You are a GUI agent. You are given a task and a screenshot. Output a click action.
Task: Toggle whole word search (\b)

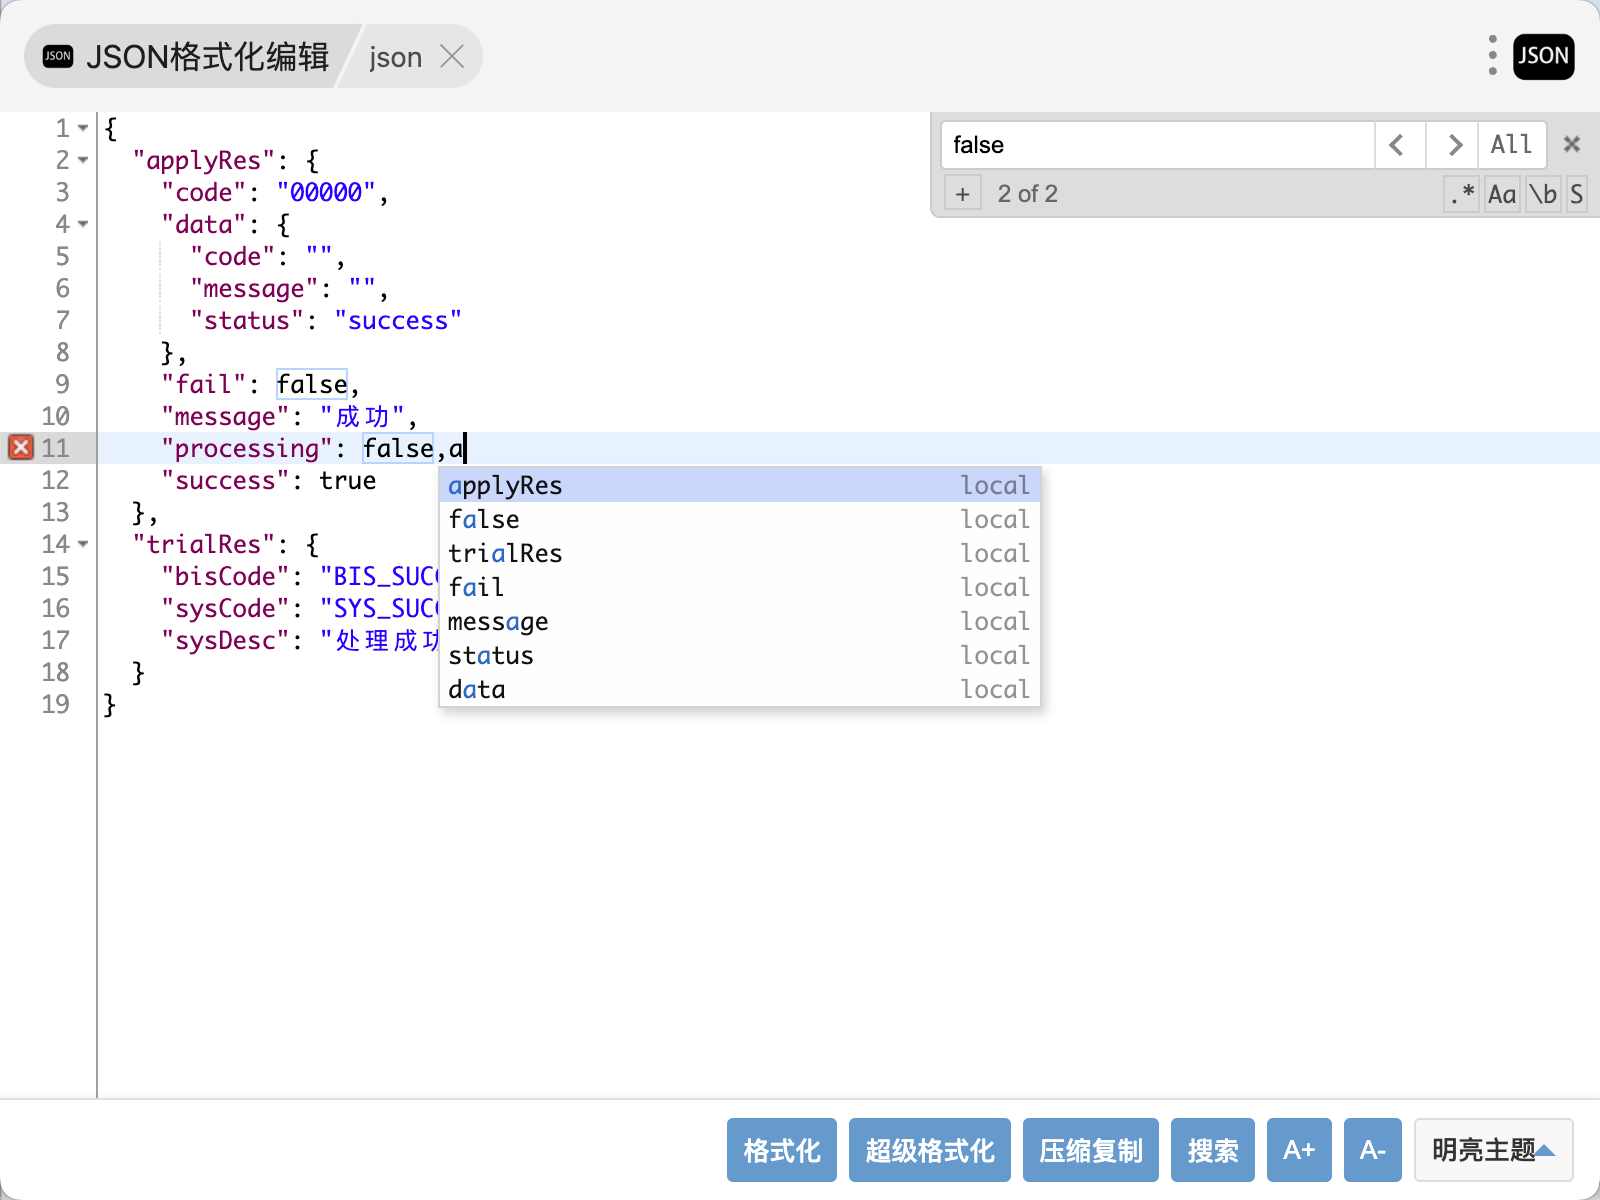[x=1542, y=194]
